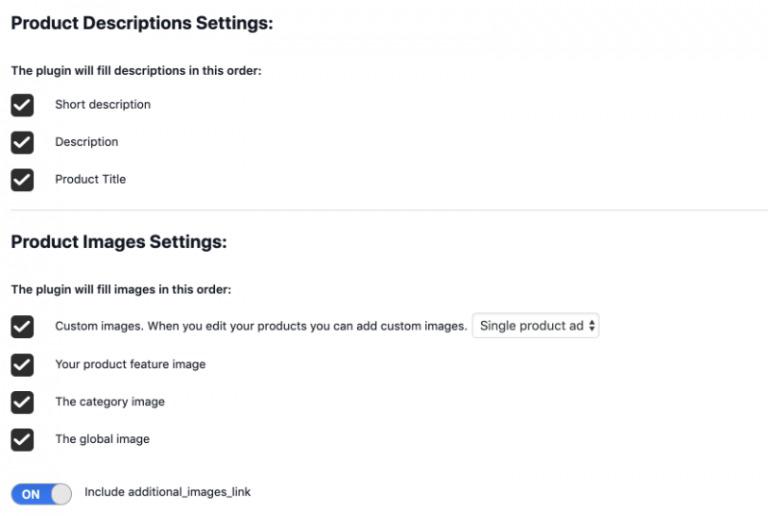The image size is (768, 516).
Task: Disable The global image checkbox
Action: [x=22, y=440]
